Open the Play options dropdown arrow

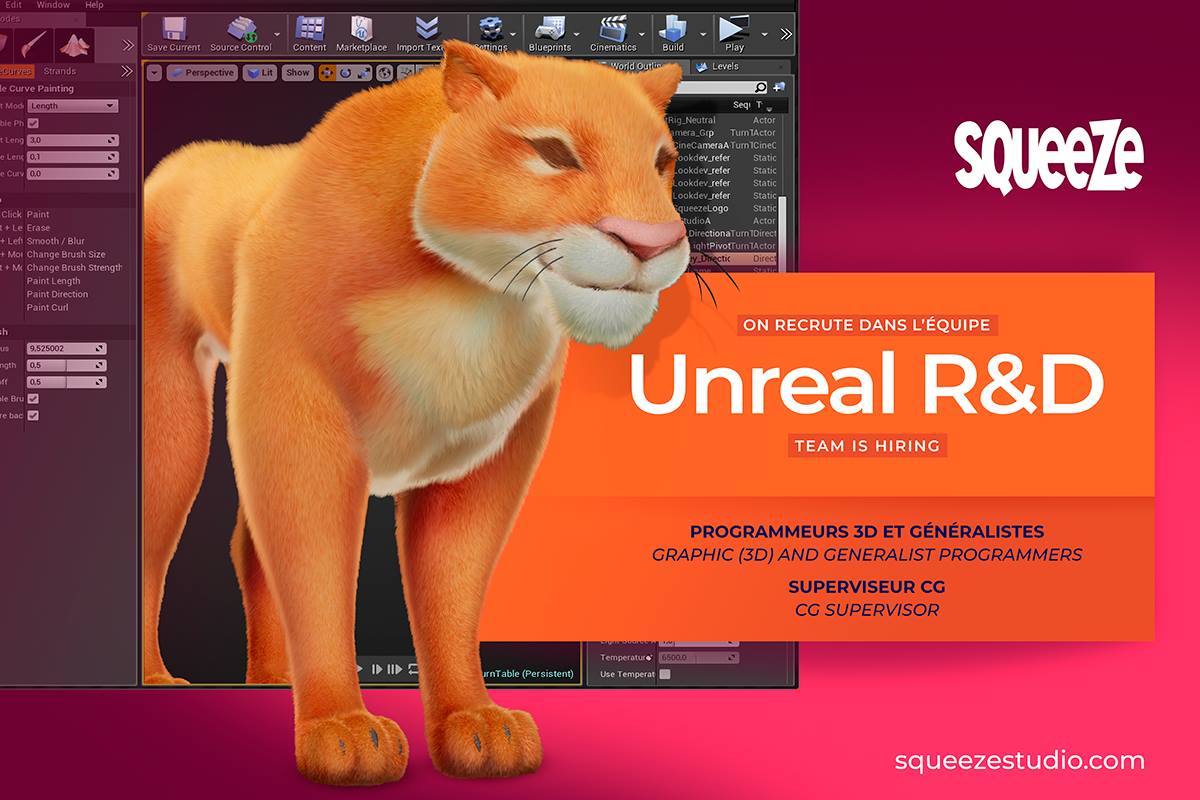(x=765, y=33)
